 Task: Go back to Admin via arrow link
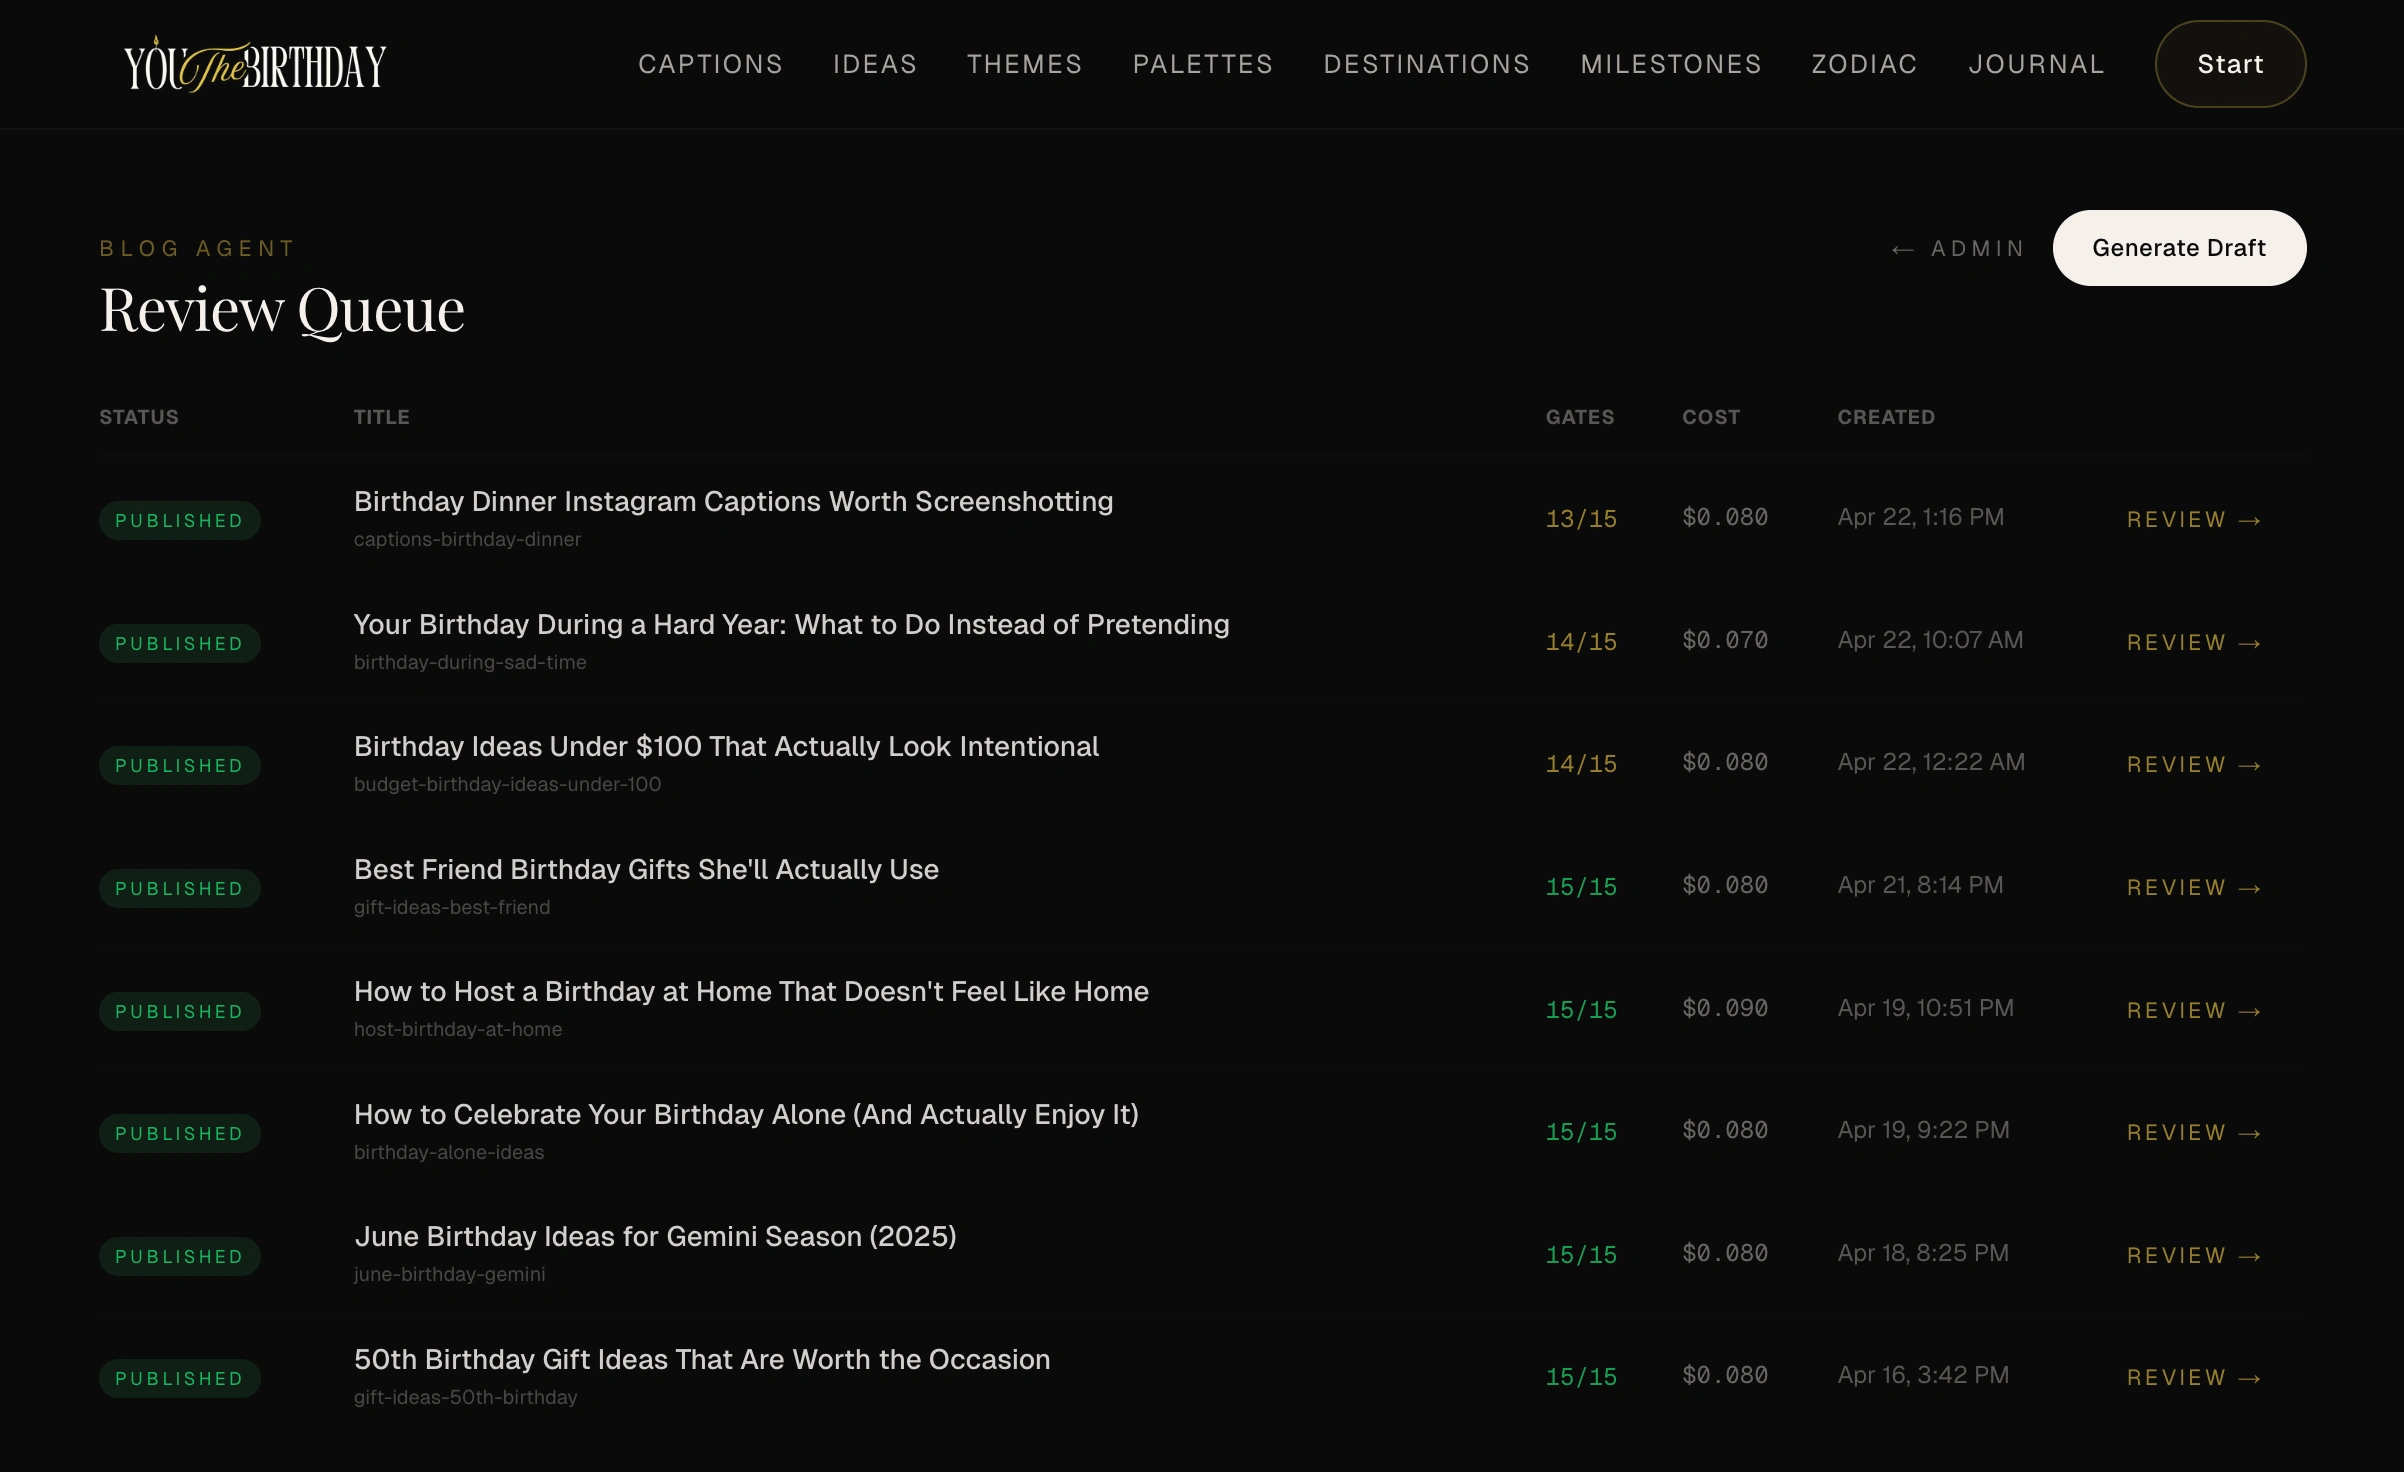coord(1958,248)
